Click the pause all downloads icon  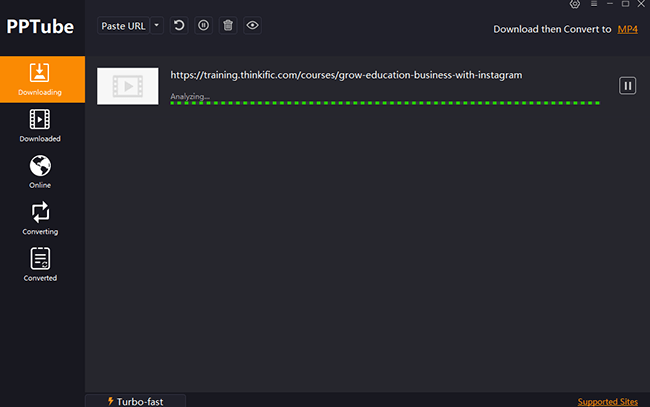tap(204, 26)
